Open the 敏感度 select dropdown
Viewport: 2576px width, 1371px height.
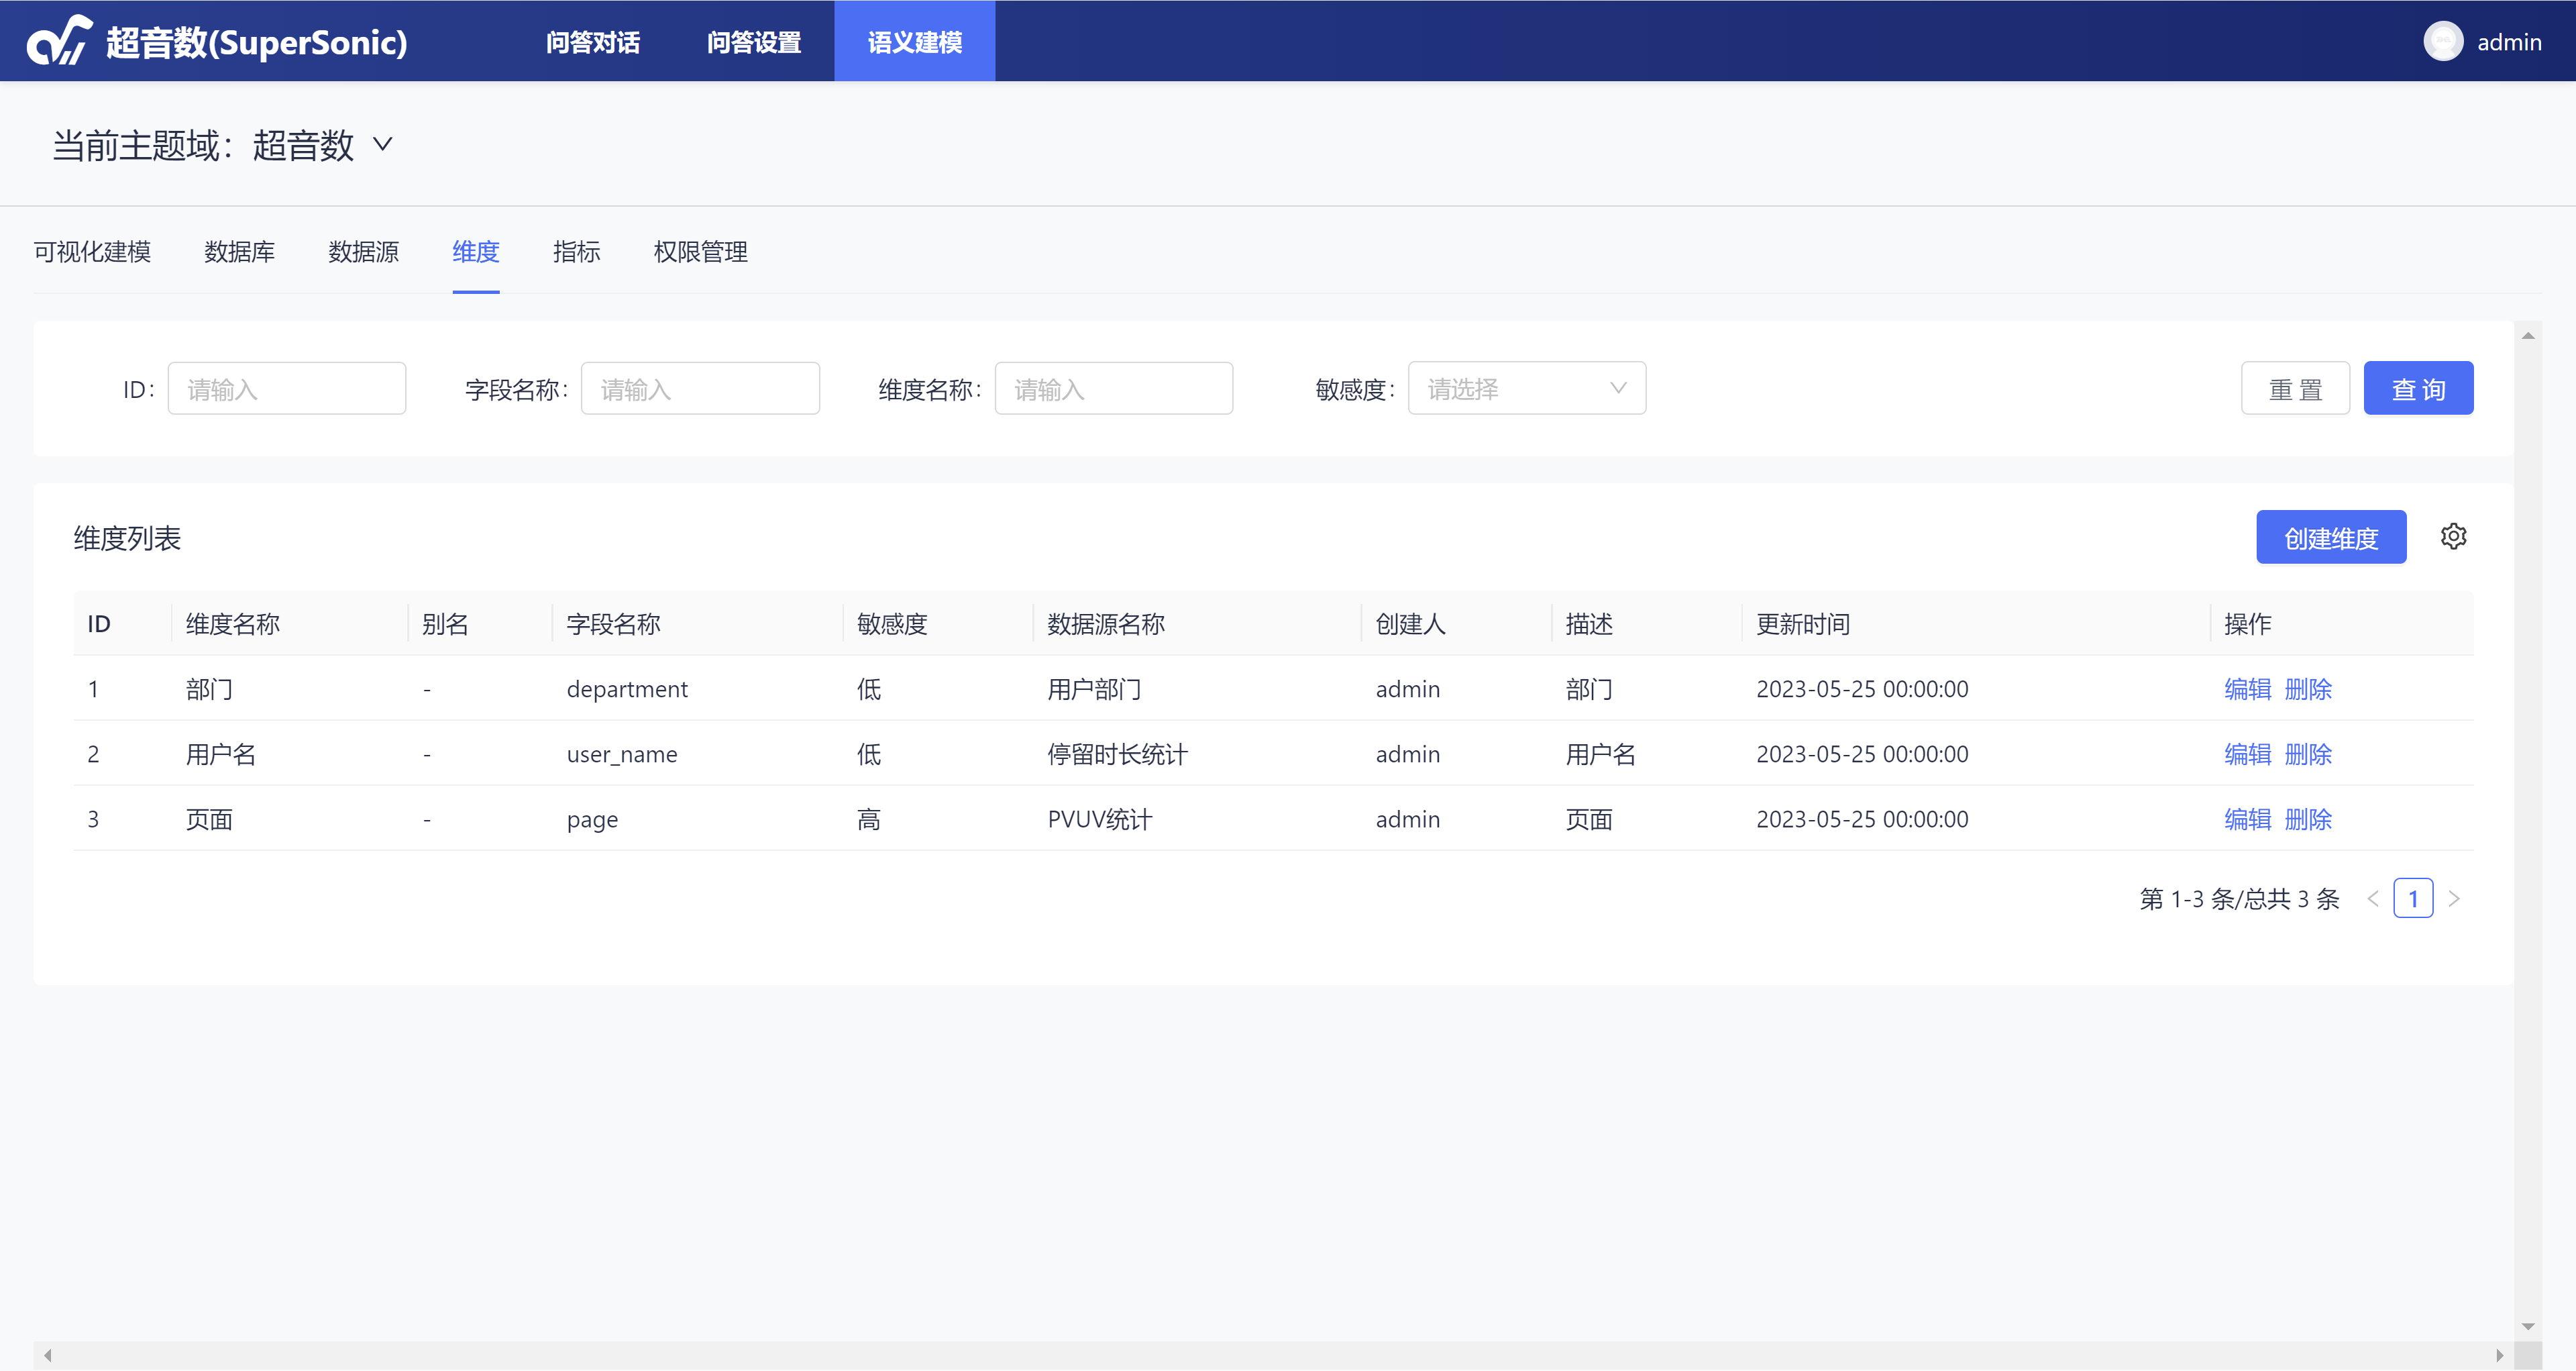(x=1526, y=389)
